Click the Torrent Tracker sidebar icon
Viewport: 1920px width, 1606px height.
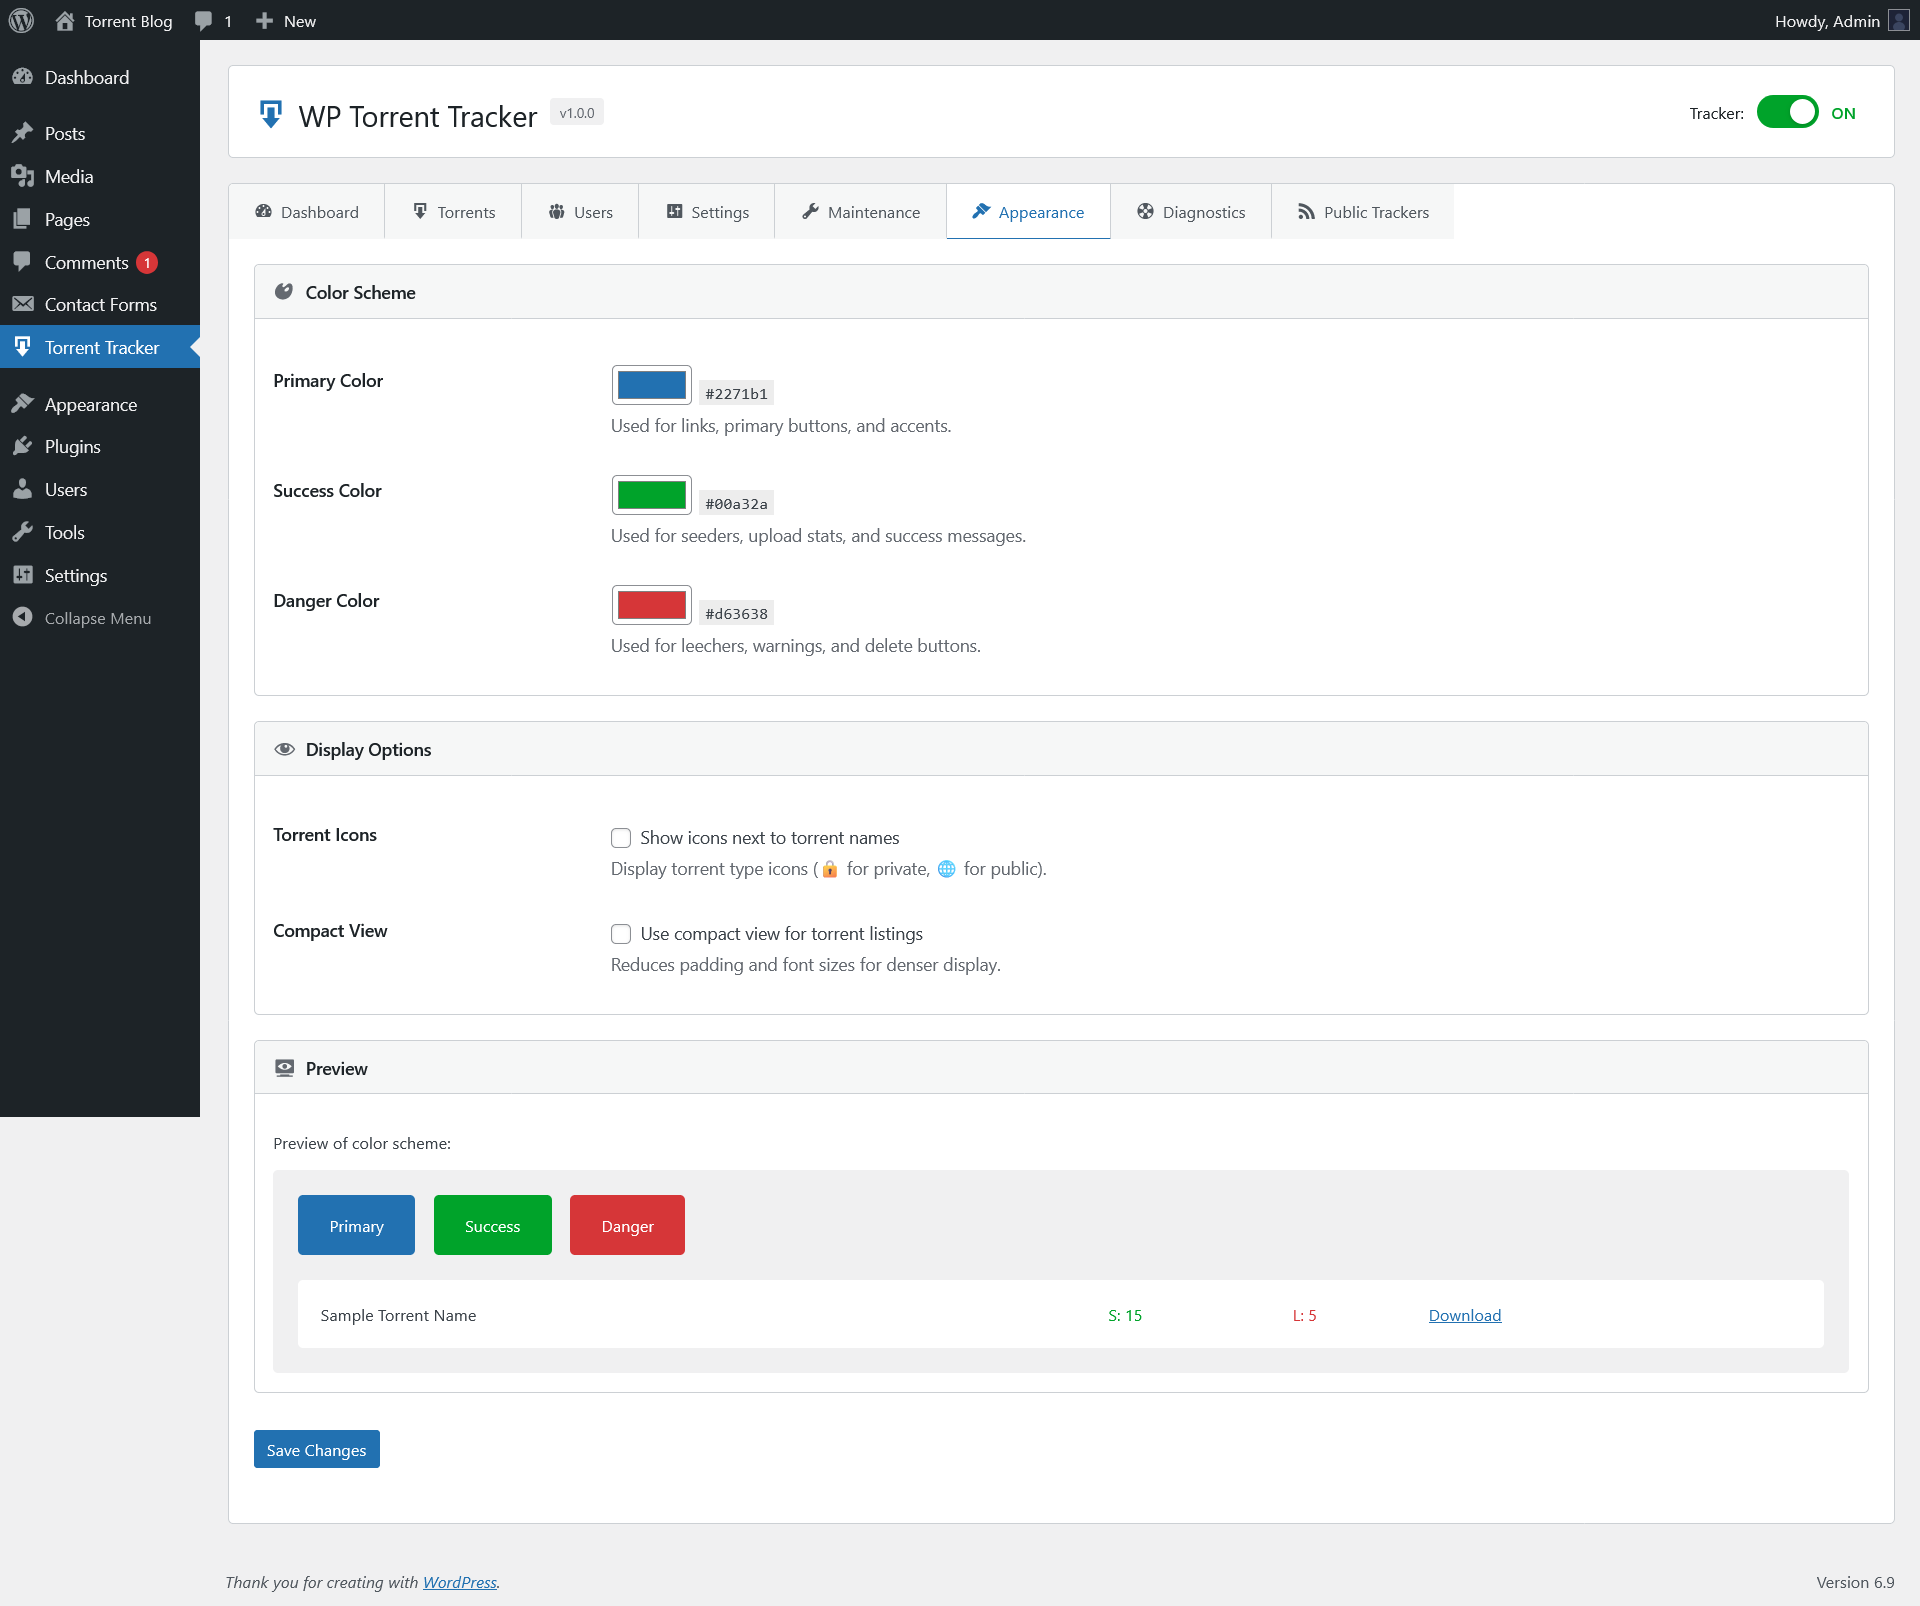pyautogui.click(x=22, y=347)
